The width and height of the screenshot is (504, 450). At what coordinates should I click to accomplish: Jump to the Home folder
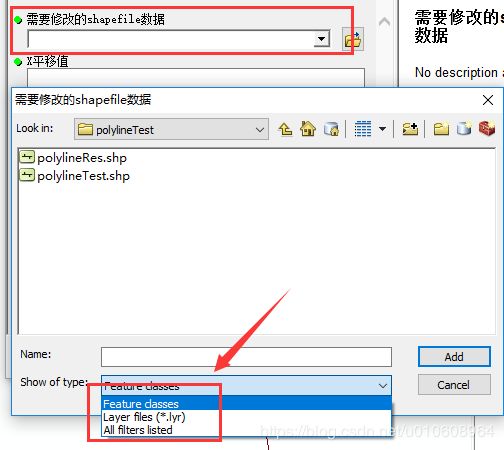click(x=308, y=129)
